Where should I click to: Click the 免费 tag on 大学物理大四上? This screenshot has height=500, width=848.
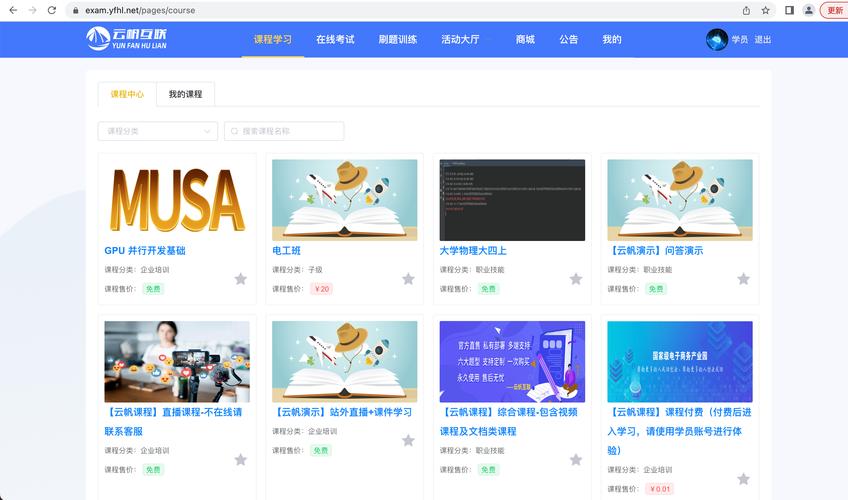click(x=488, y=289)
